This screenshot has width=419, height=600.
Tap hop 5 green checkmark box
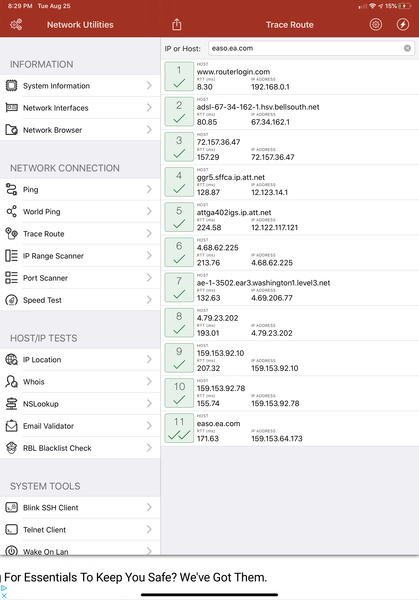[179, 217]
